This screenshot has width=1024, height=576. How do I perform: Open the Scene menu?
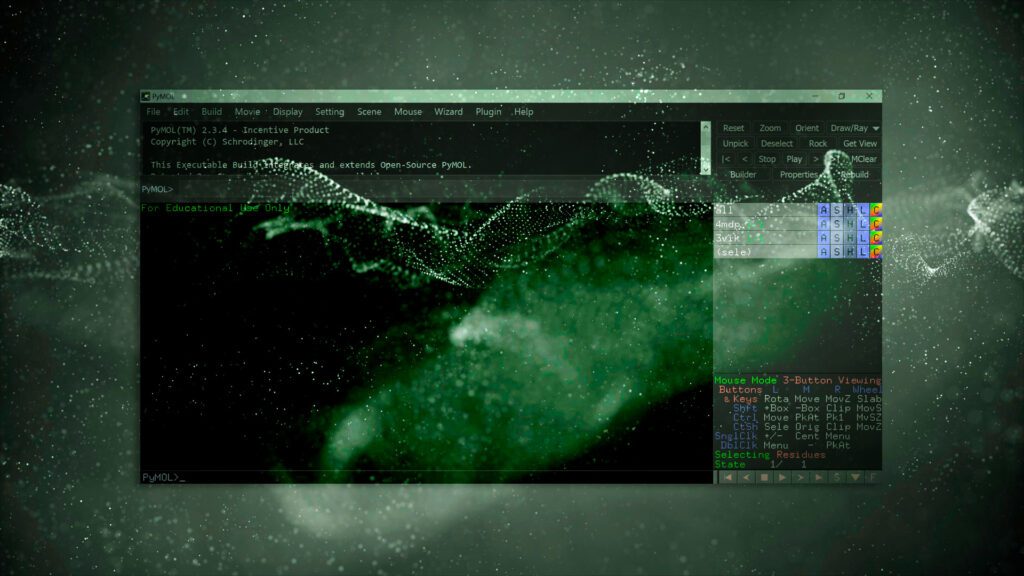point(369,112)
